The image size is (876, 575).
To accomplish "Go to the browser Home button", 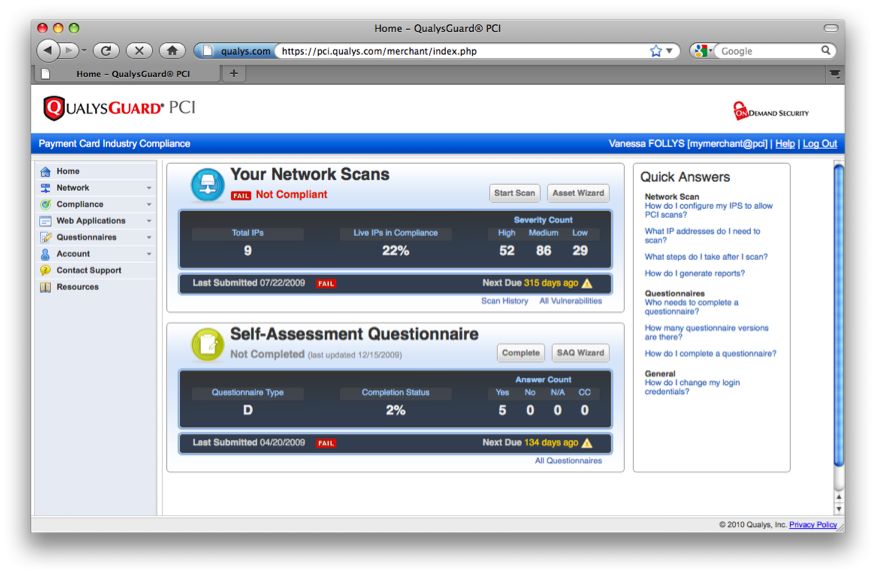I will (x=172, y=51).
